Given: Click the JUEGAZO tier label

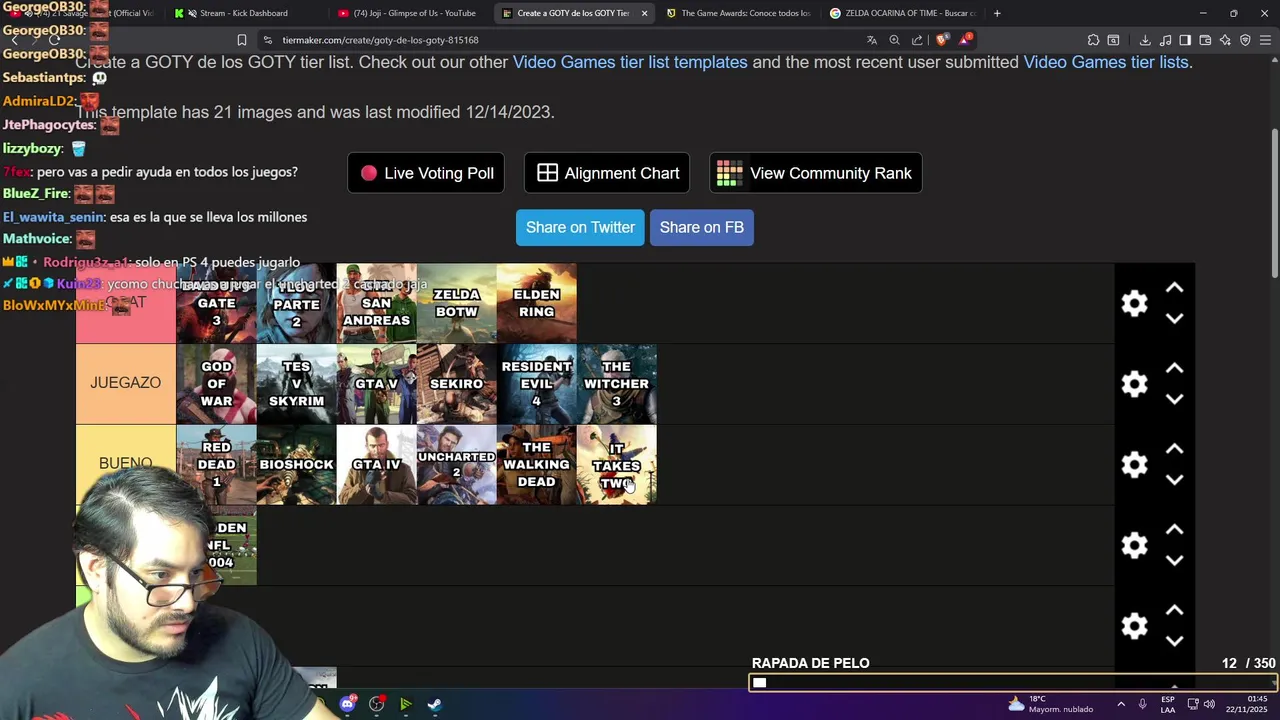Looking at the screenshot, I should (126, 383).
